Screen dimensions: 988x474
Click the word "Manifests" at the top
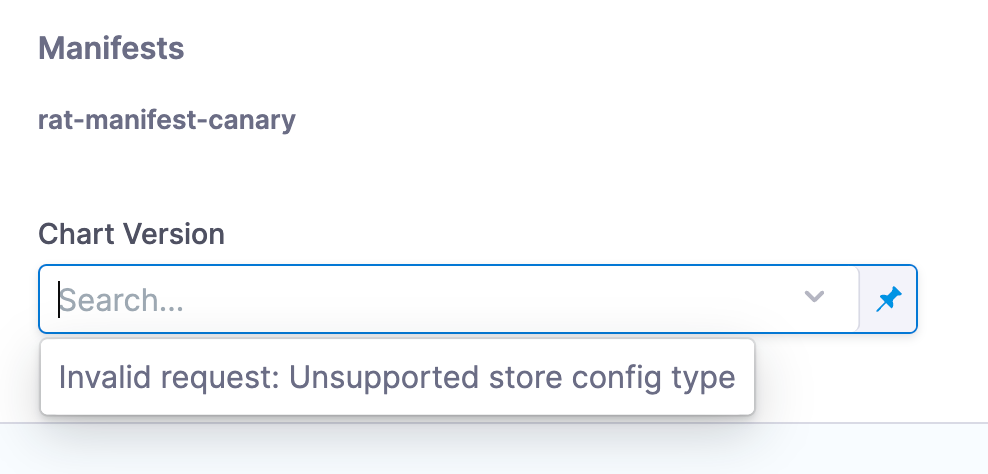click(111, 47)
